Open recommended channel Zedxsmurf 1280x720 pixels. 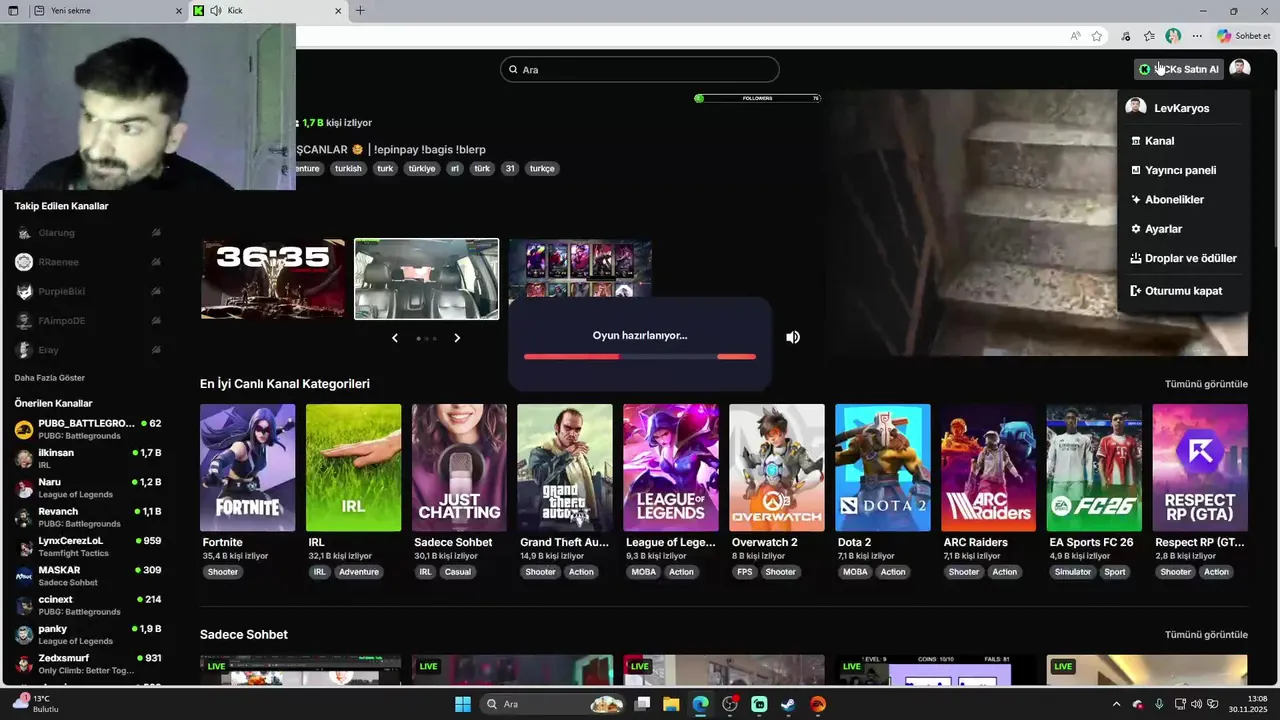click(x=88, y=664)
